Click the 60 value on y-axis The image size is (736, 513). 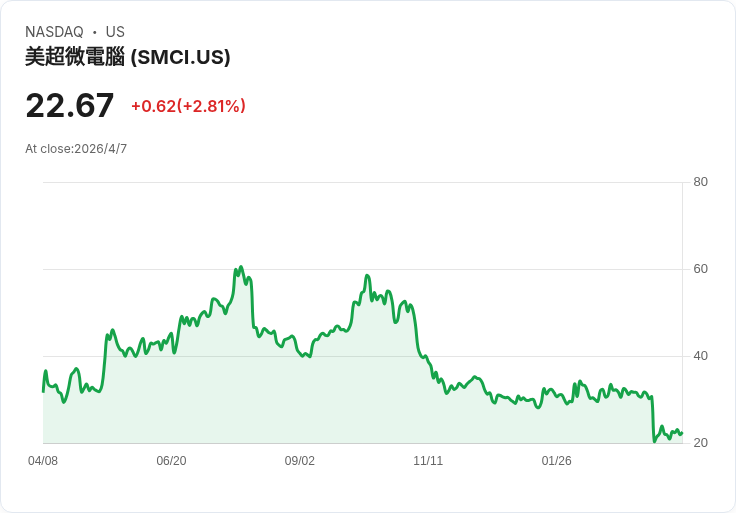pos(700,269)
